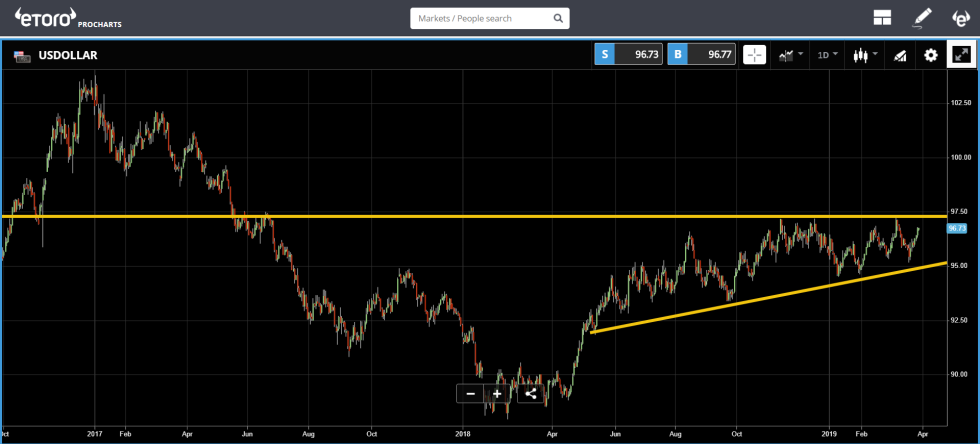Open the chart layout grid icon
This screenshot has height=444, width=980.
[882, 18]
